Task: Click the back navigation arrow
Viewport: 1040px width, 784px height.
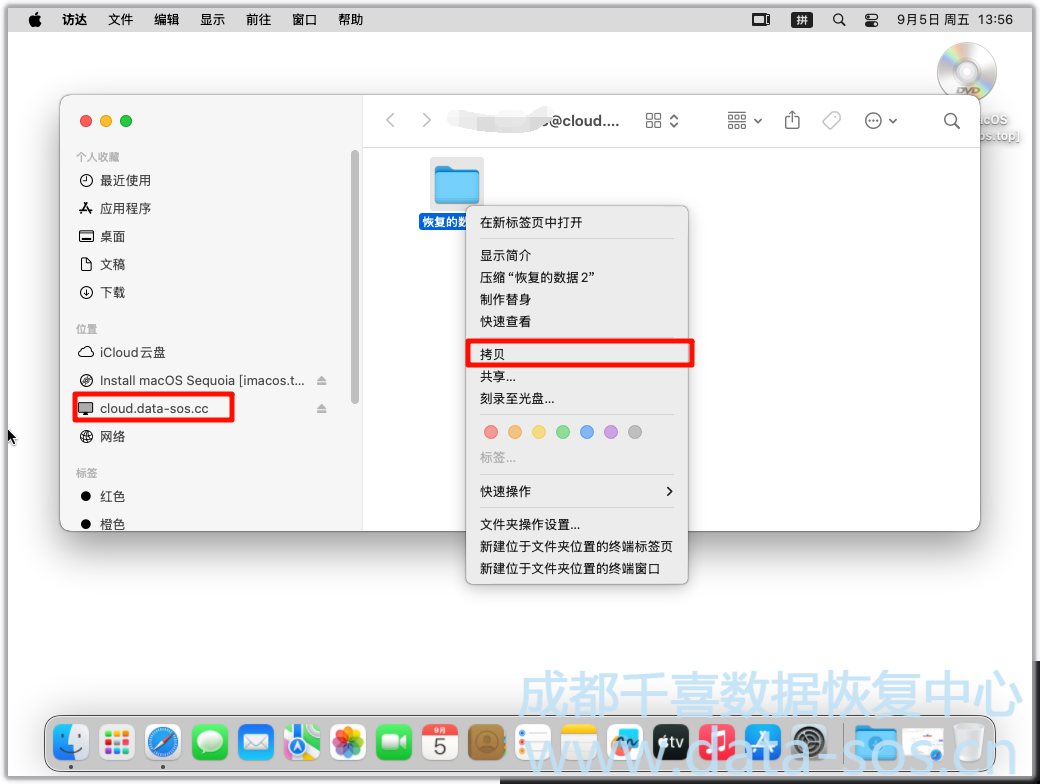Action: pos(391,121)
